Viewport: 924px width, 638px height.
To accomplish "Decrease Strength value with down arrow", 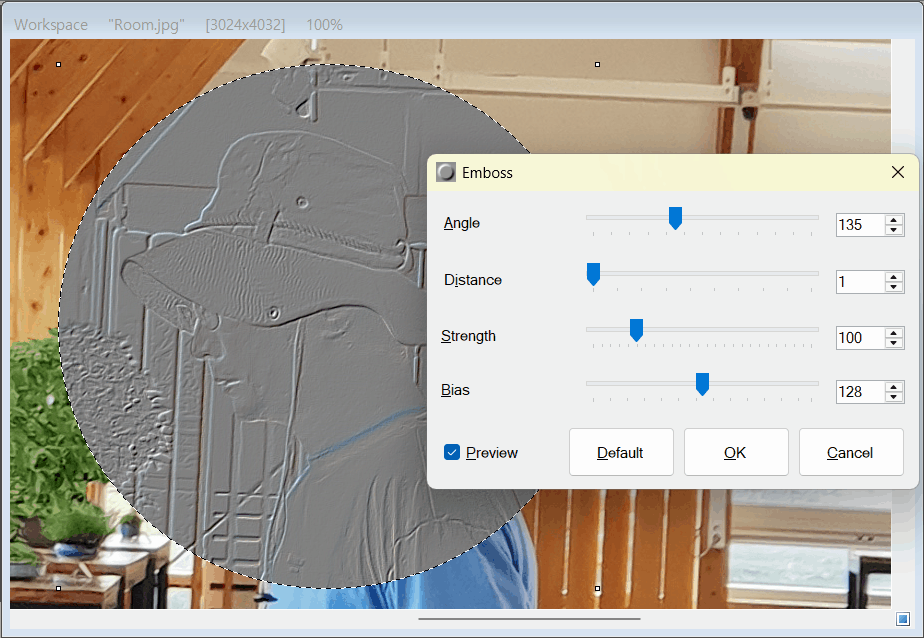I will pyautogui.click(x=894, y=343).
